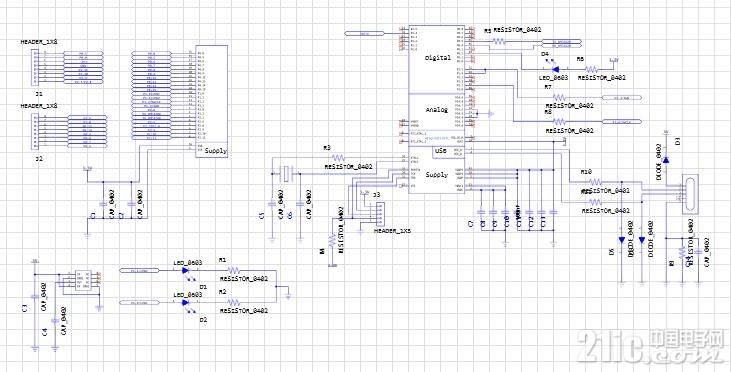731x372 pixels.
Task: Click the D3 diode symbol
Action: coord(666,160)
